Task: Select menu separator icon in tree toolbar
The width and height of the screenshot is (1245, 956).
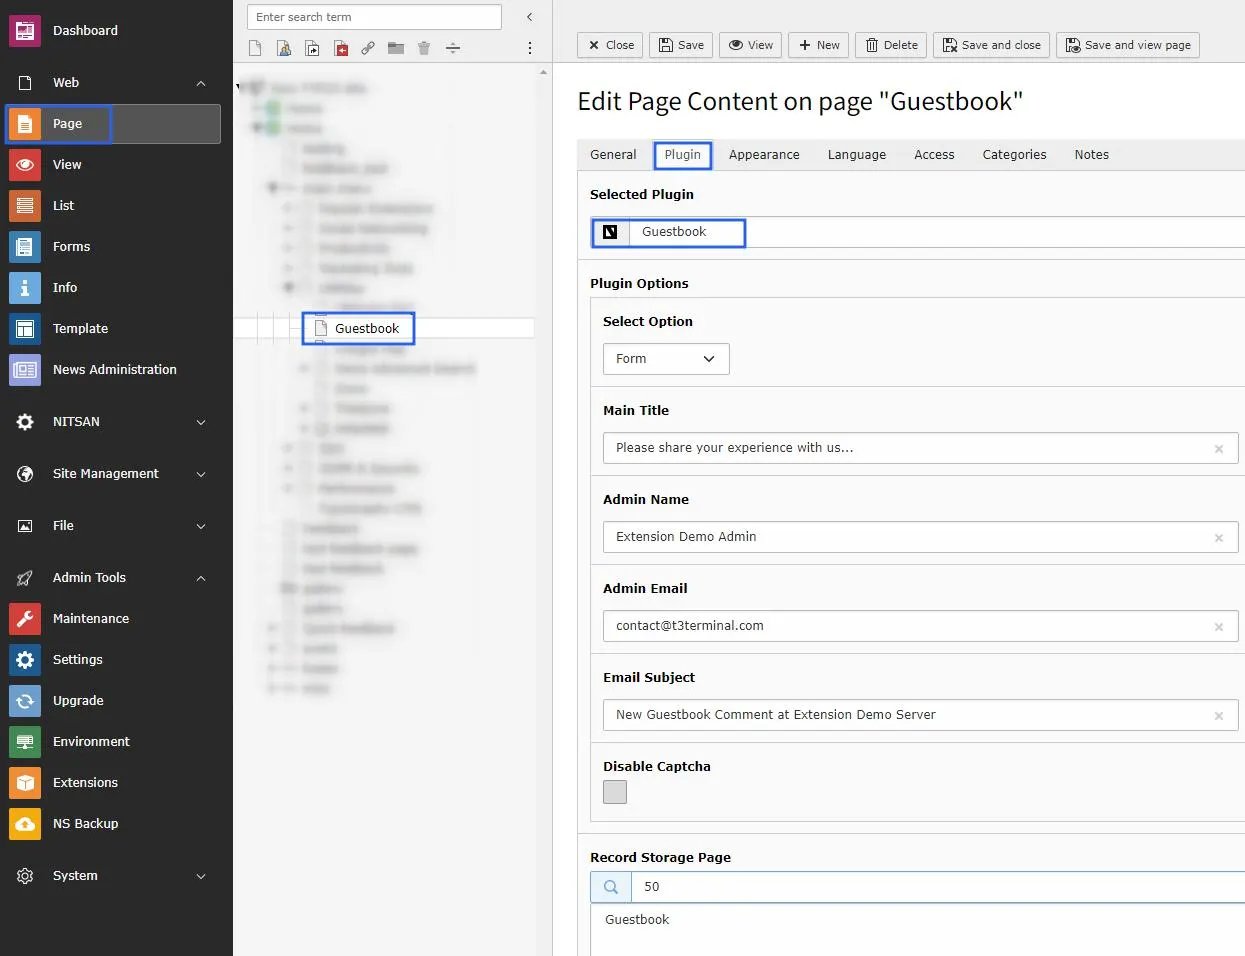Action: [453, 48]
